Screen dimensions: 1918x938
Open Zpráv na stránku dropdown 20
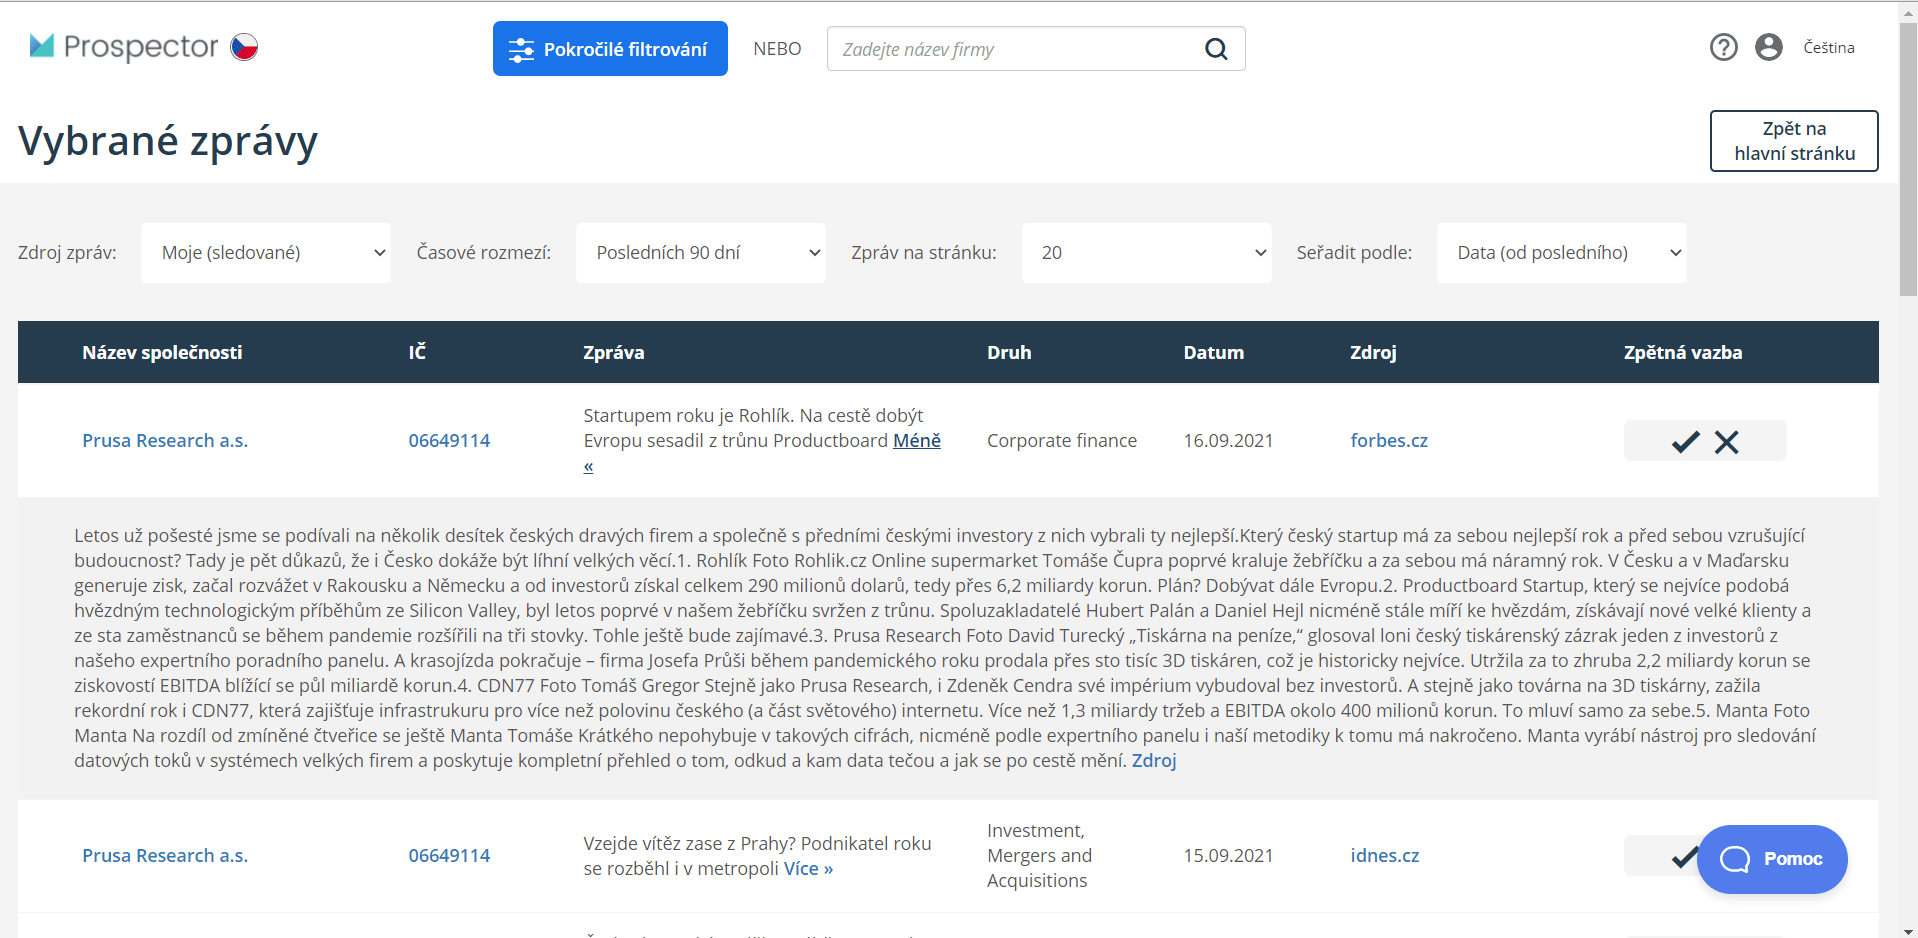click(1147, 253)
